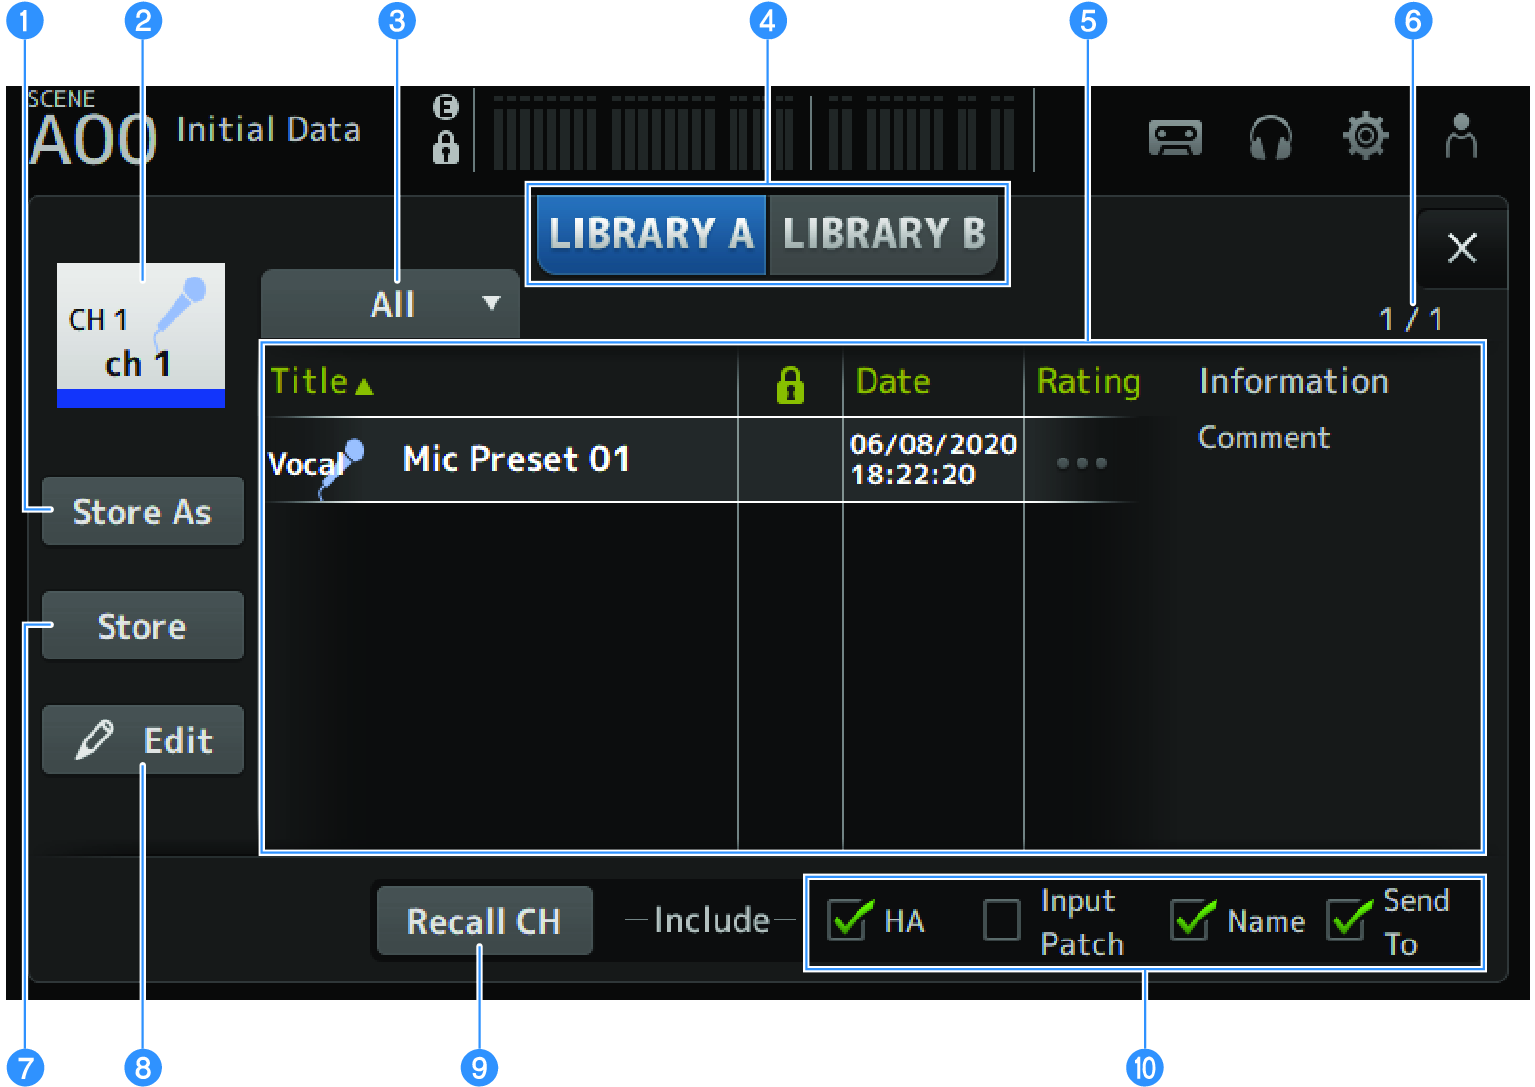Open the setup gear icon

point(1365,136)
